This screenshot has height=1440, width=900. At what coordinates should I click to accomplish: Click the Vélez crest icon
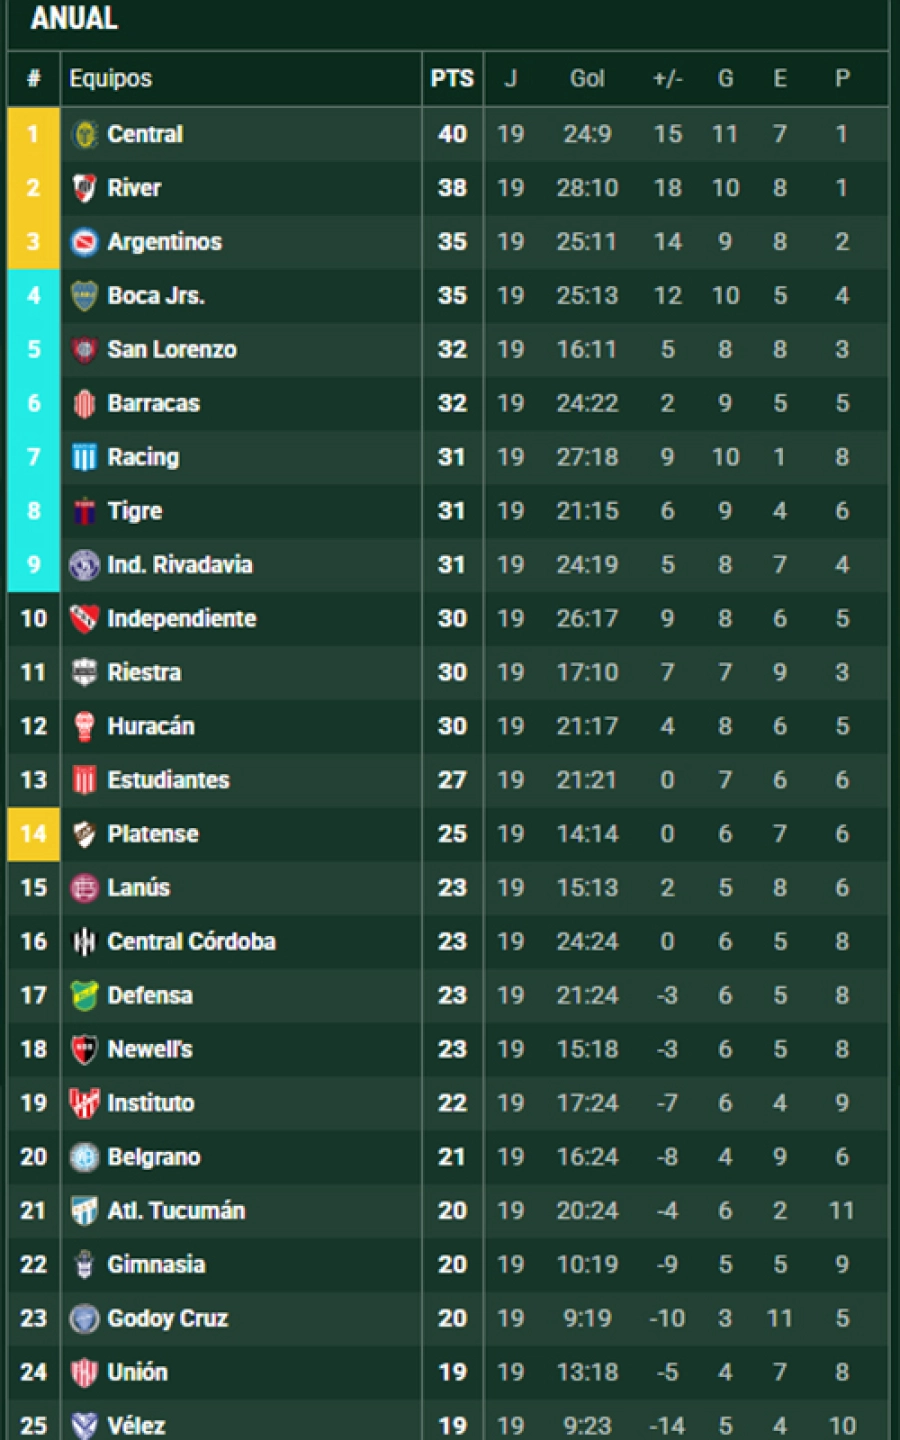[84, 1425]
